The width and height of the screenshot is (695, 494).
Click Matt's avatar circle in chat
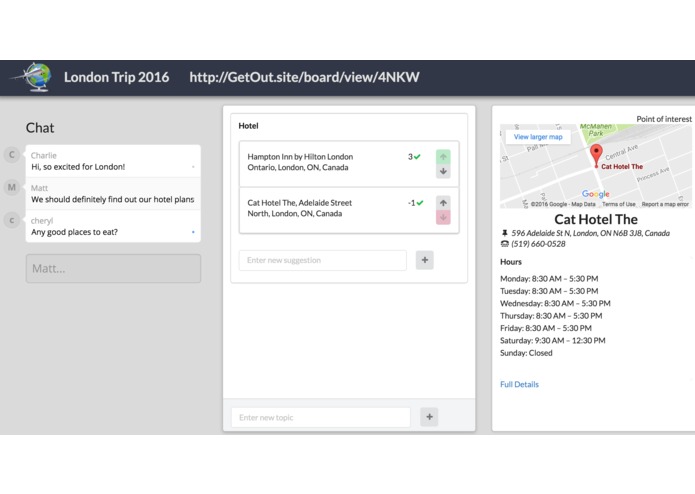(12, 187)
